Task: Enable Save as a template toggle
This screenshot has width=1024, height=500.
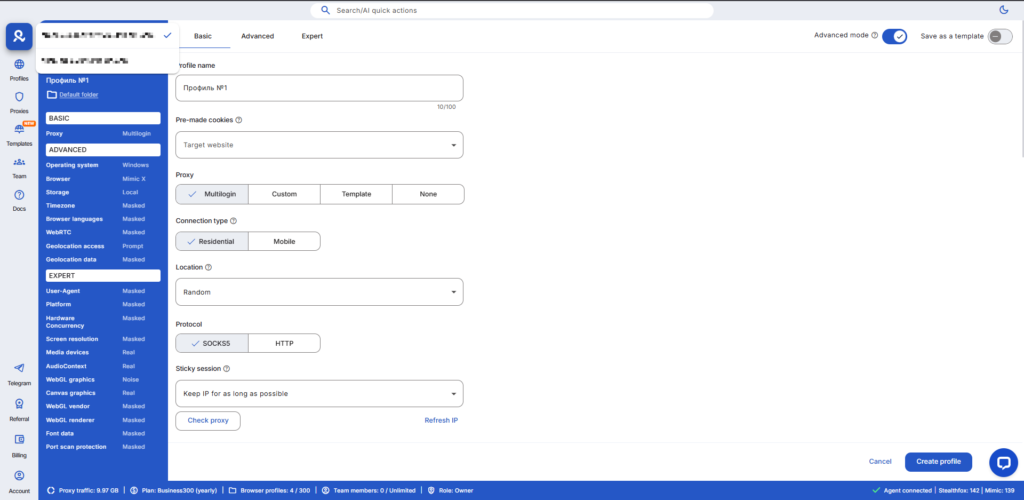Action: tap(999, 36)
